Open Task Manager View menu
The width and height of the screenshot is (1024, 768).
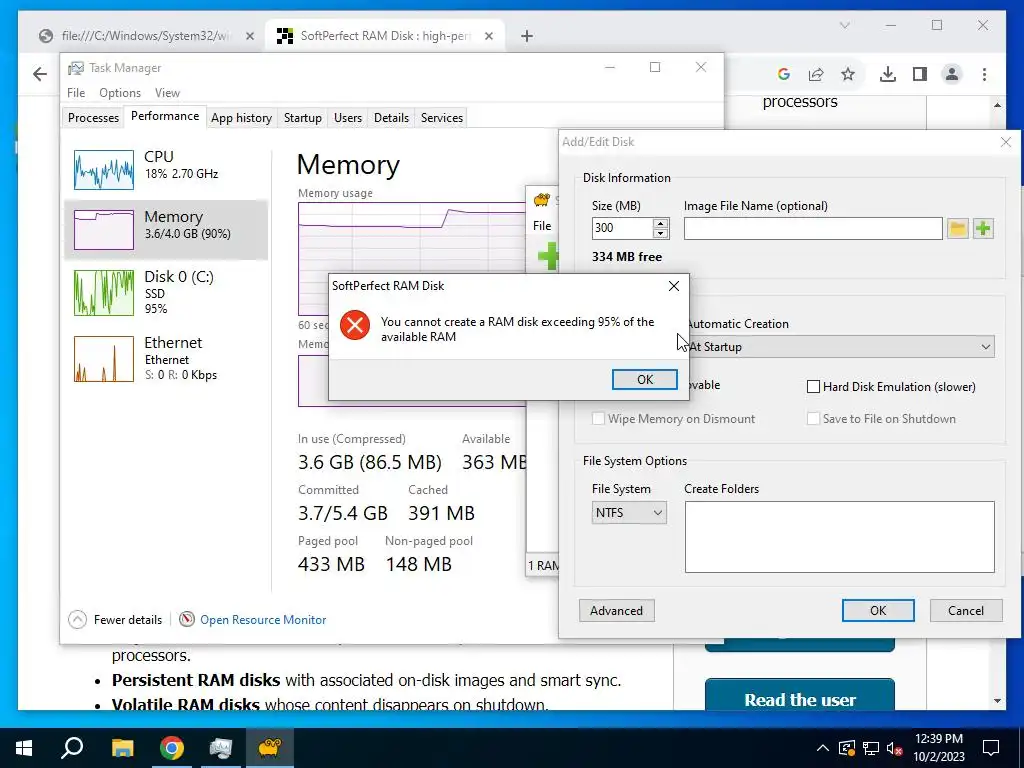(167, 93)
